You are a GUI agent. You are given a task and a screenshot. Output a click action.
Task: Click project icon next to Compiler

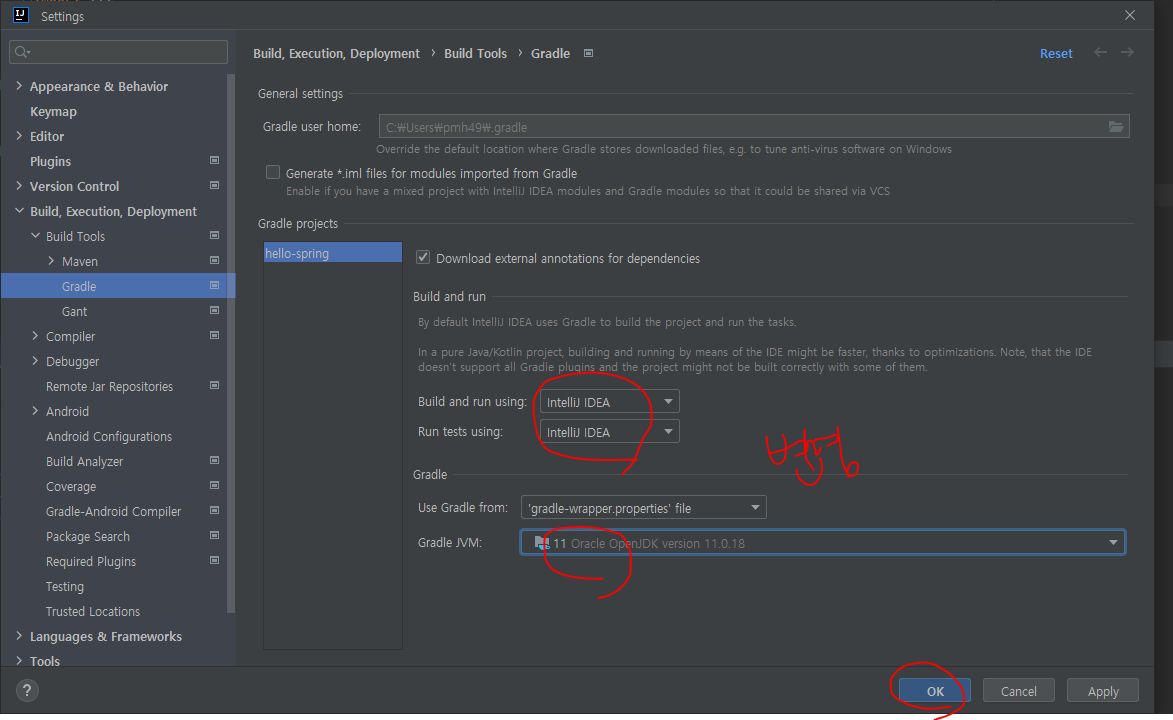click(x=215, y=335)
